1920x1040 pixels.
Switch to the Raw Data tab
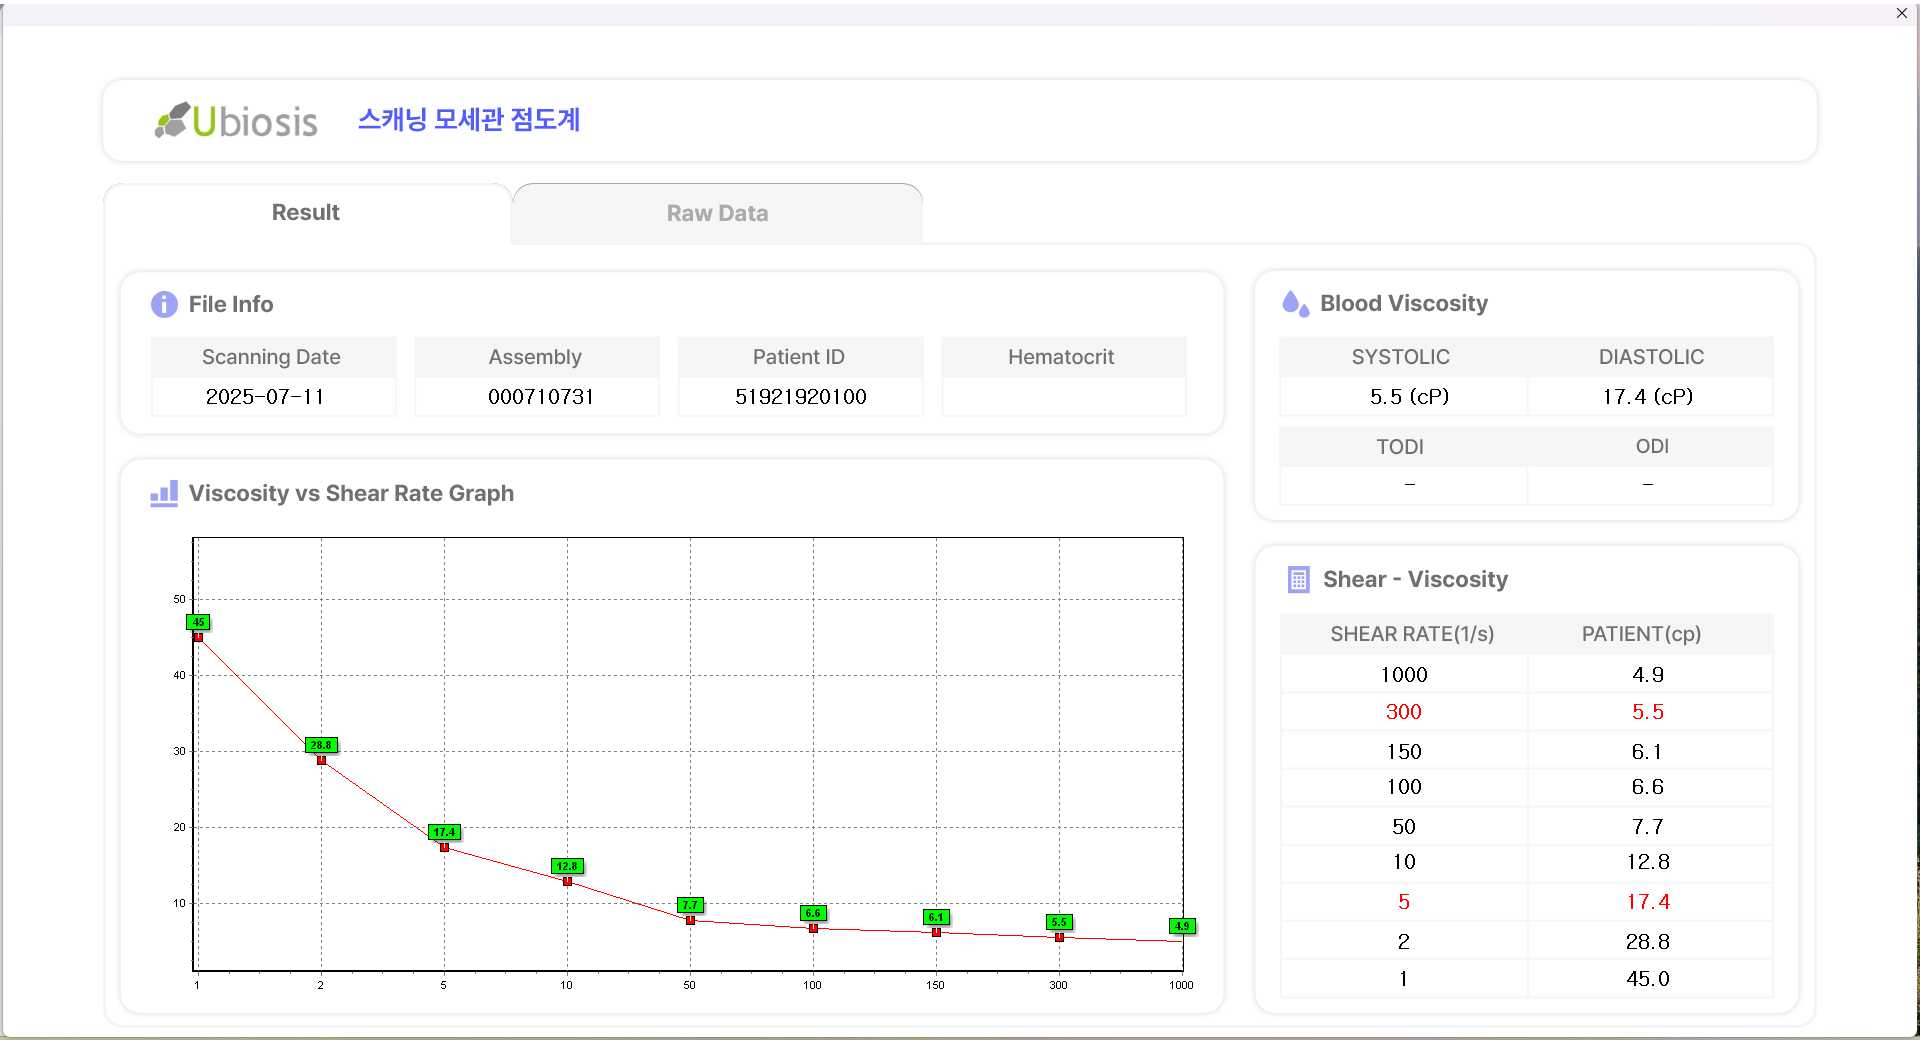tap(717, 213)
